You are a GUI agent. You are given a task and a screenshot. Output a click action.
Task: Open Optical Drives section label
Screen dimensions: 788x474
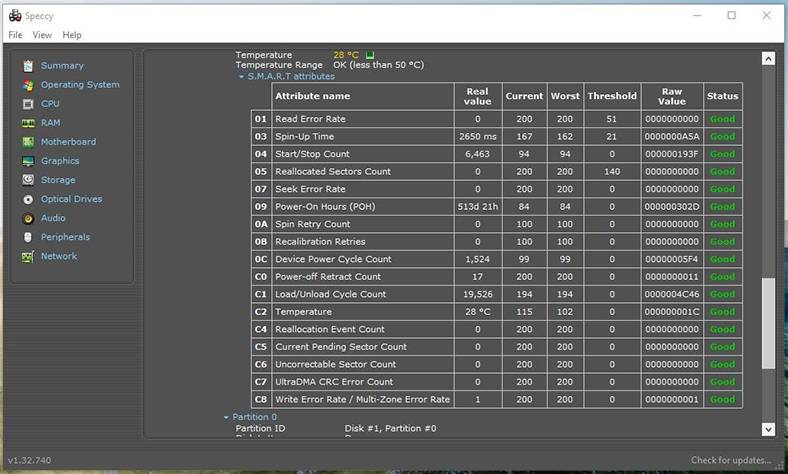point(71,200)
